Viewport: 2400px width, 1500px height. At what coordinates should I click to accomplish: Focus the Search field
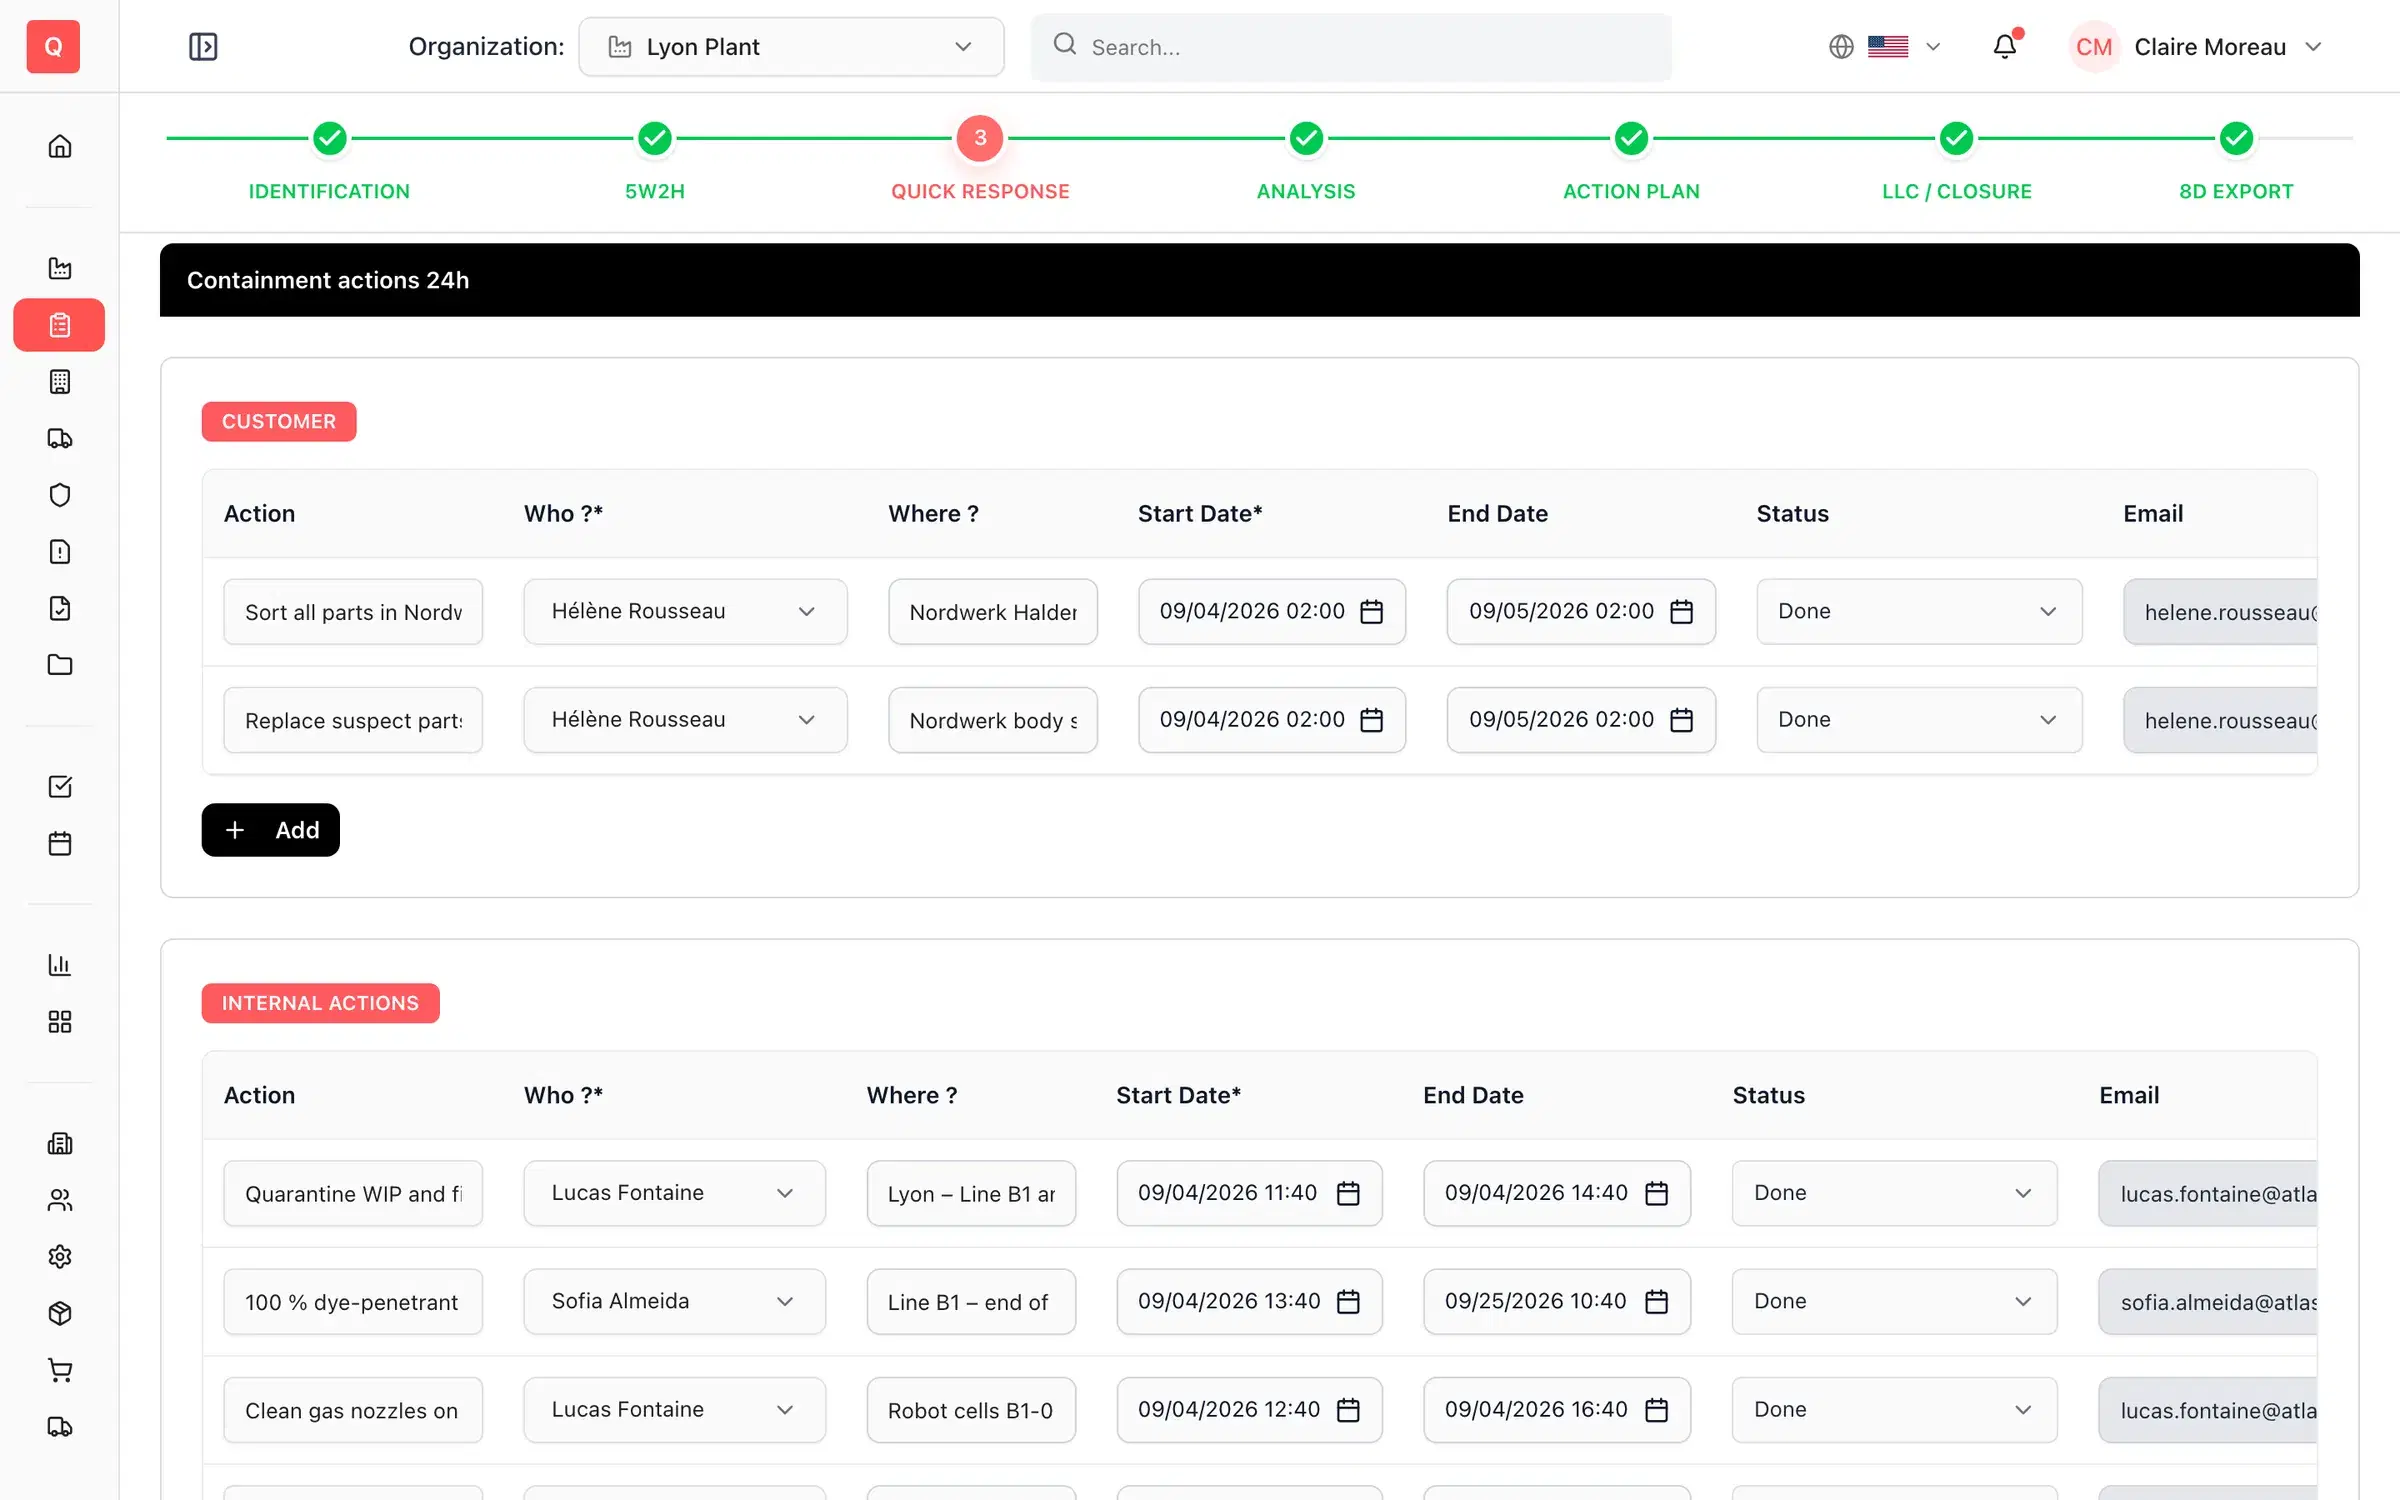[x=1351, y=47]
